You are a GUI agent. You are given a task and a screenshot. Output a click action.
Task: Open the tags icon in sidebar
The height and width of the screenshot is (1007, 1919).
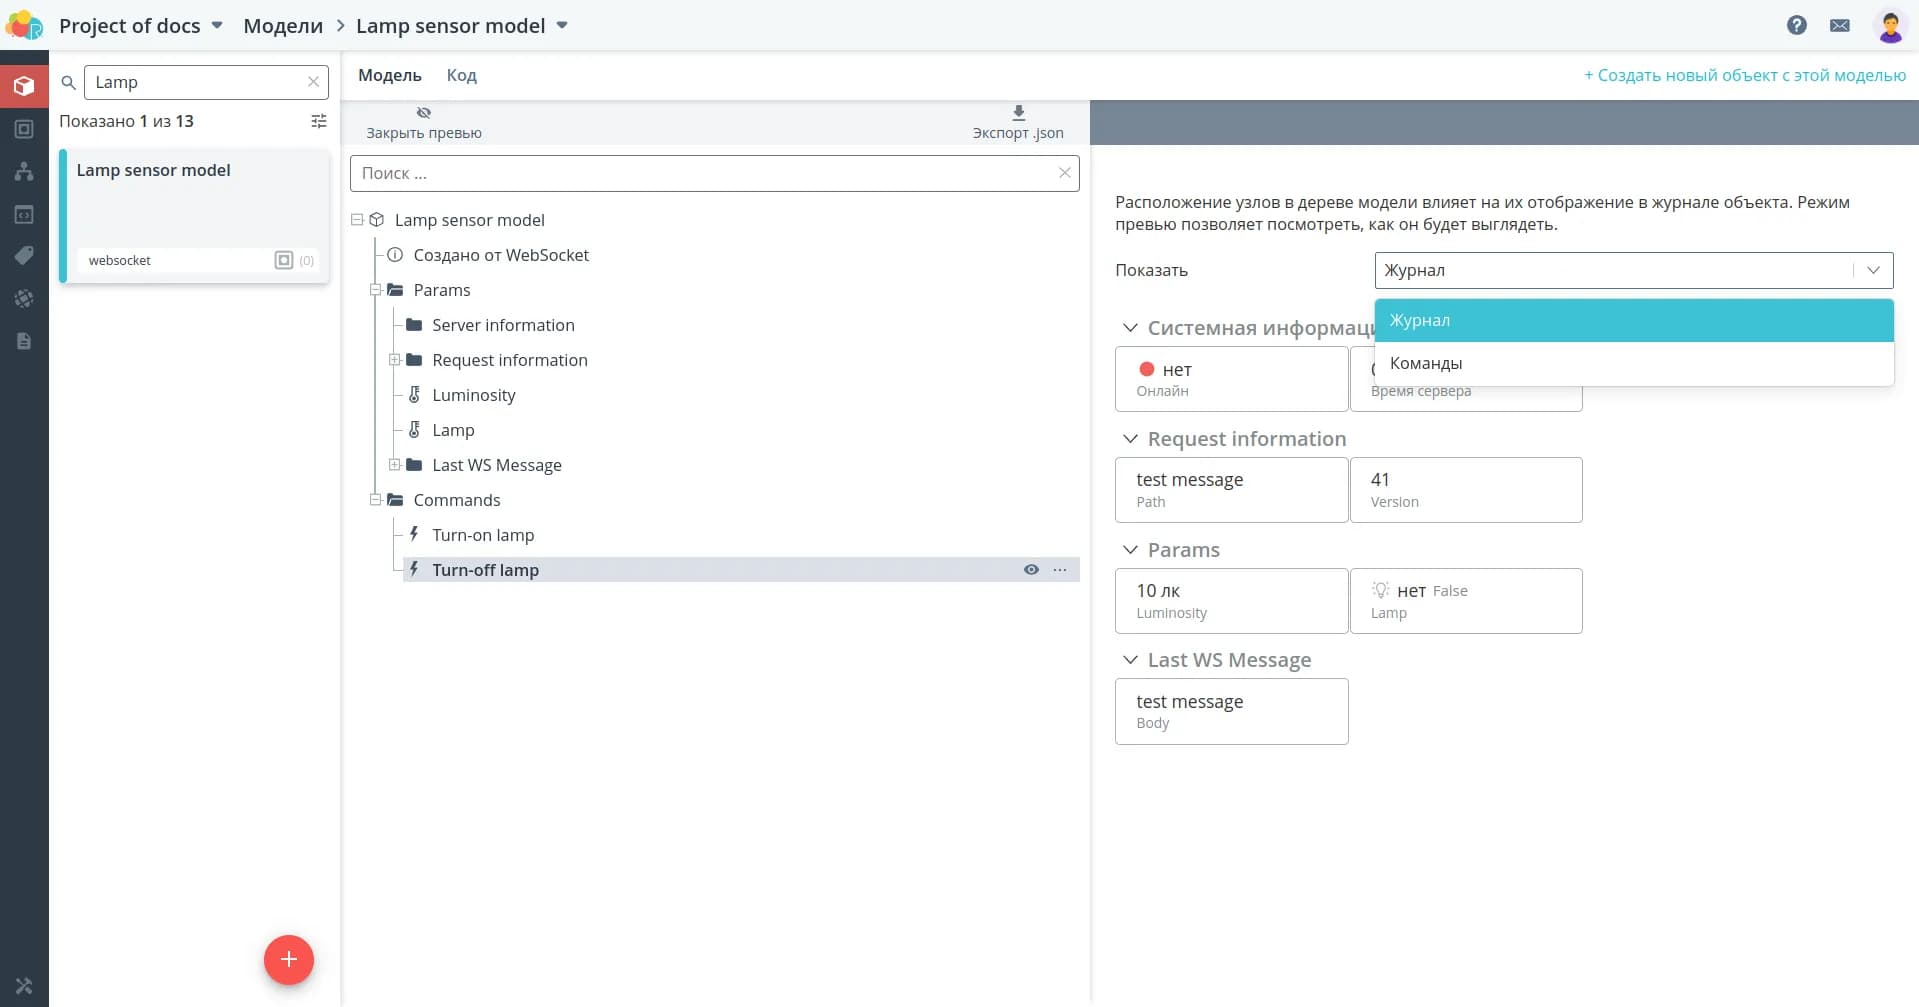coord(24,256)
